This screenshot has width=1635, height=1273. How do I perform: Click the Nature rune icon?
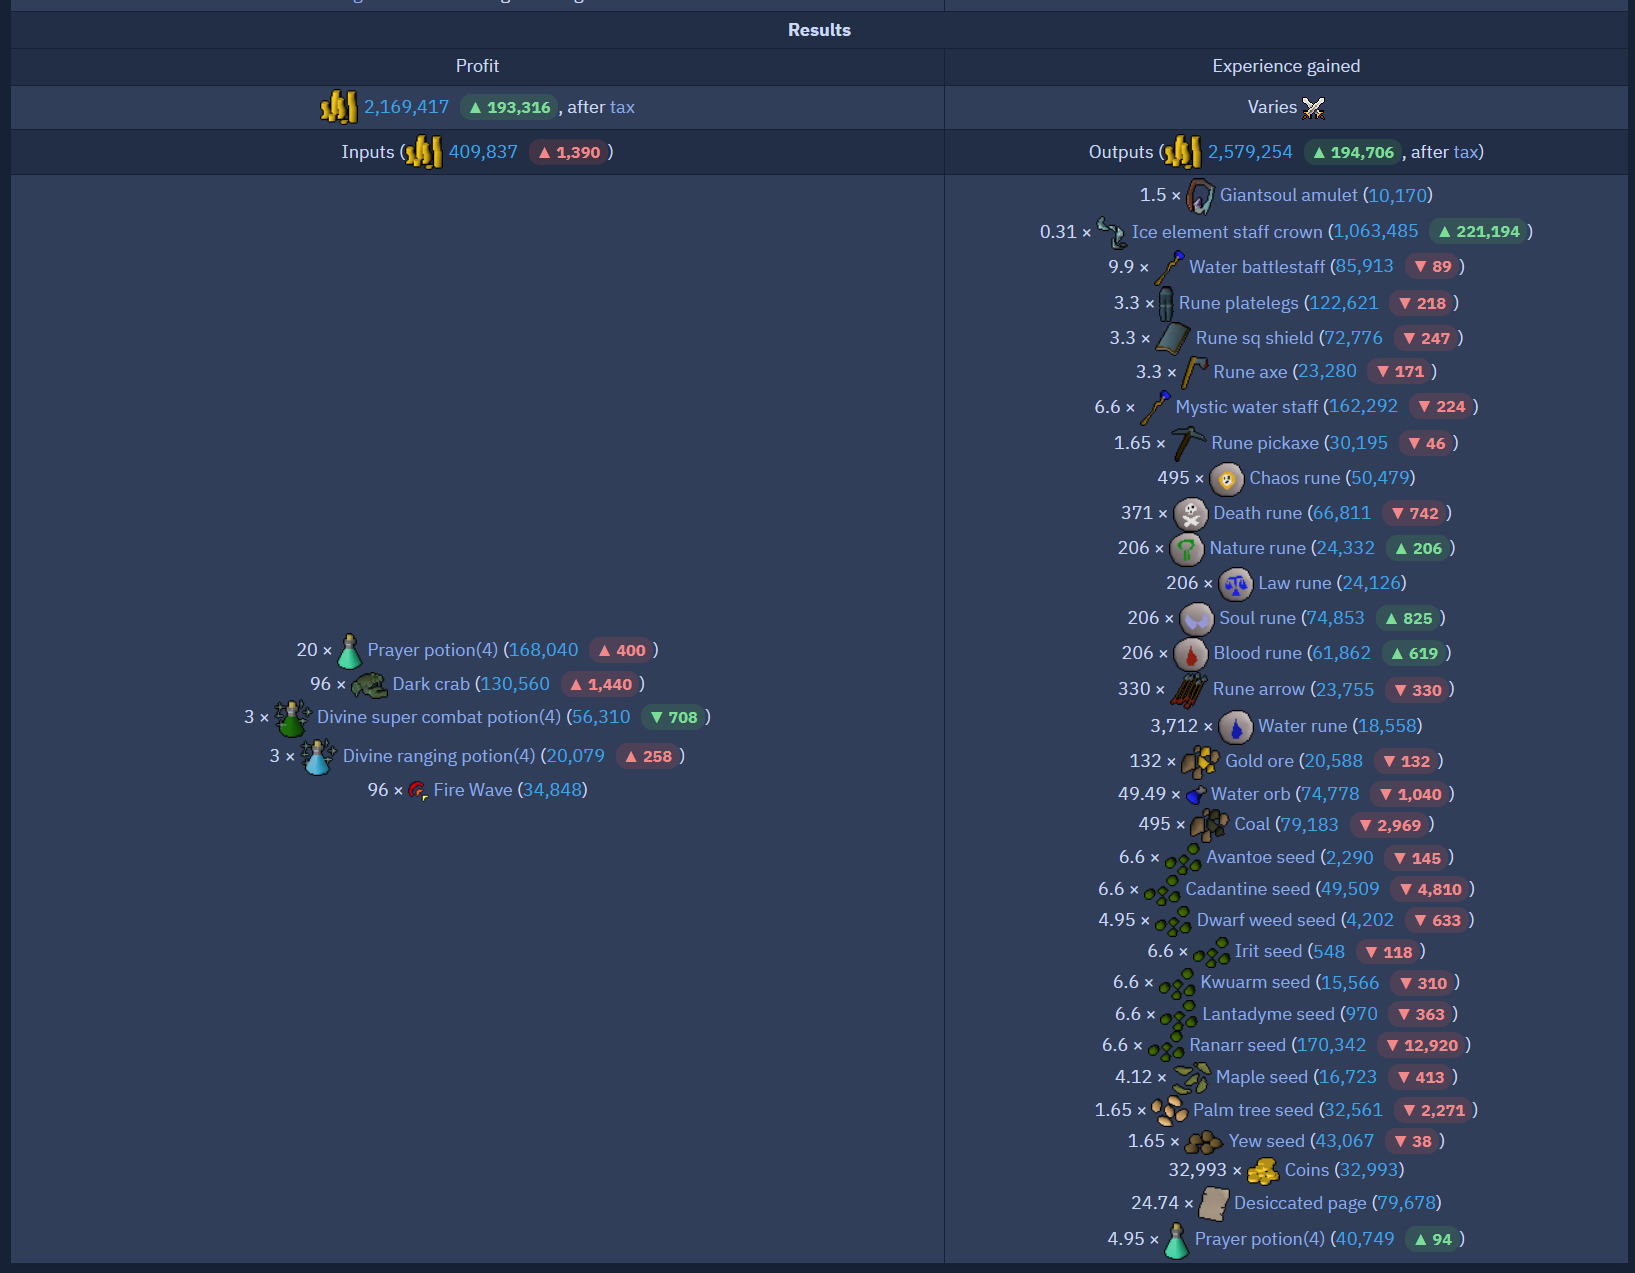coord(1186,549)
